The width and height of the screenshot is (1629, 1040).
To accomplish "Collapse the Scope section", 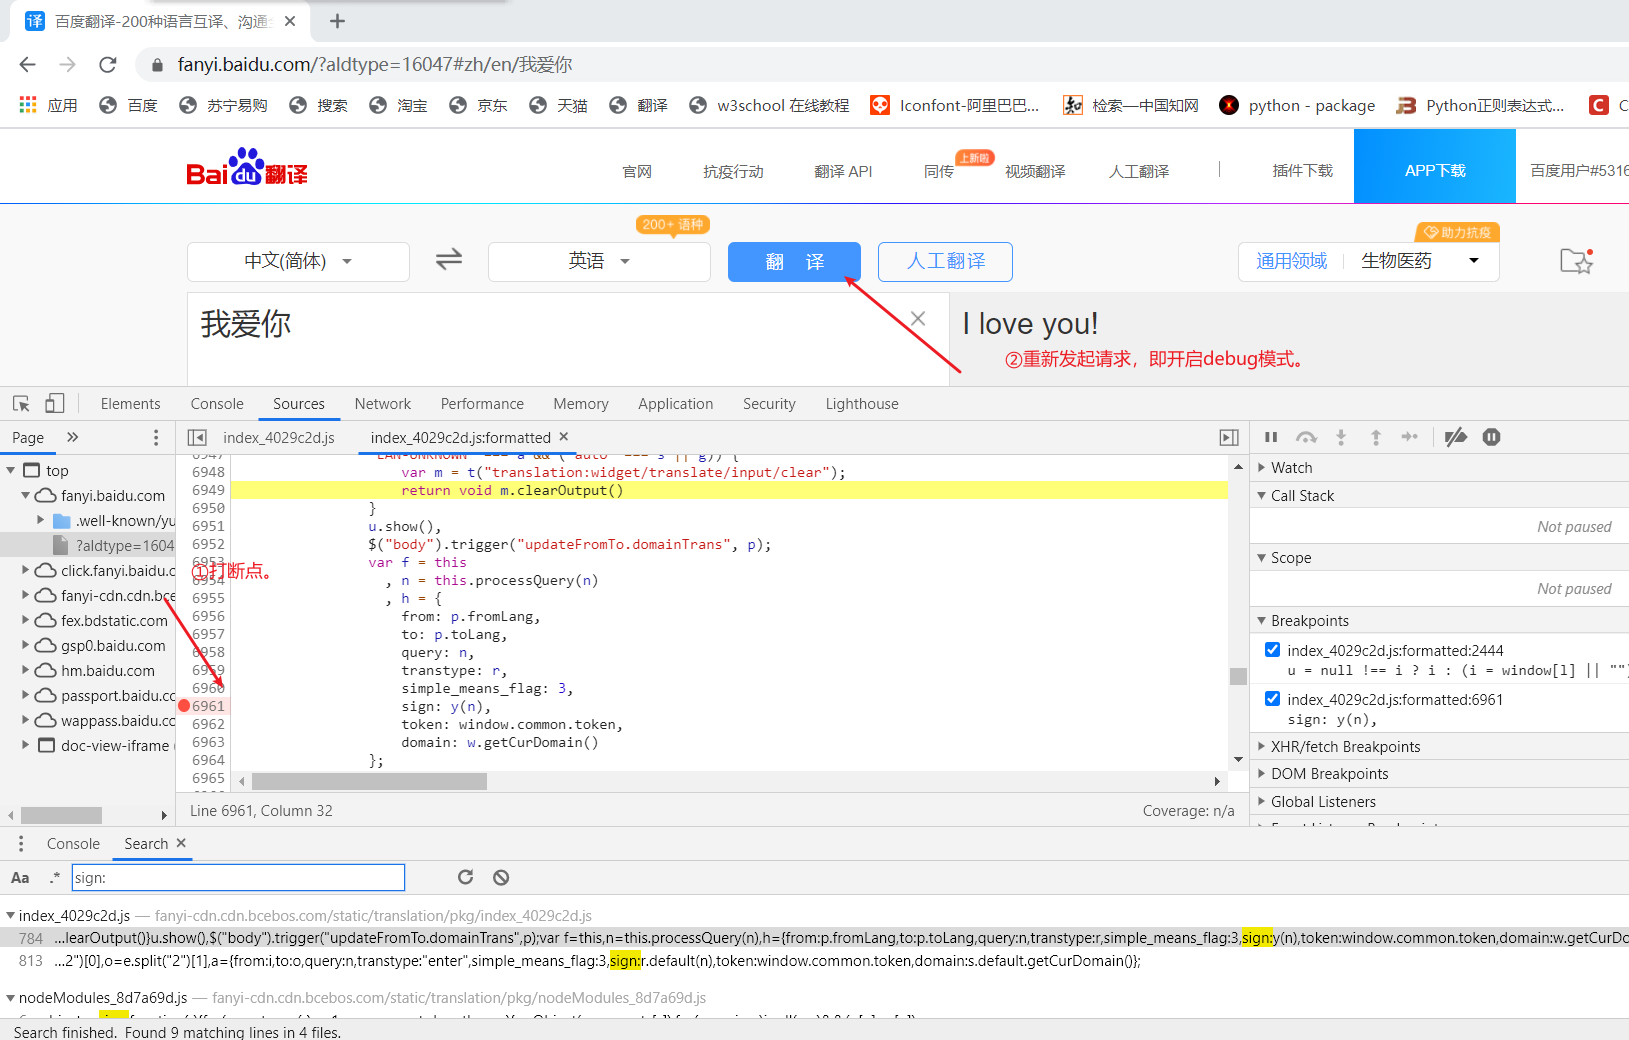I will (1262, 558).
